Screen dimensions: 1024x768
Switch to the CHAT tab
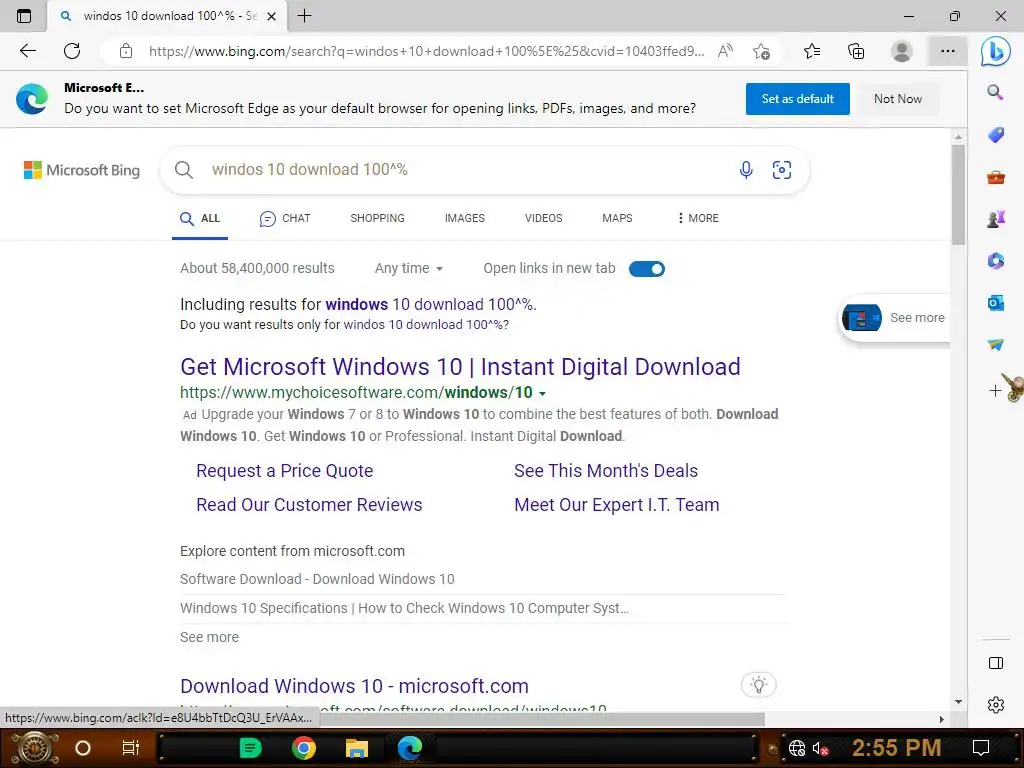pos(285,218)
